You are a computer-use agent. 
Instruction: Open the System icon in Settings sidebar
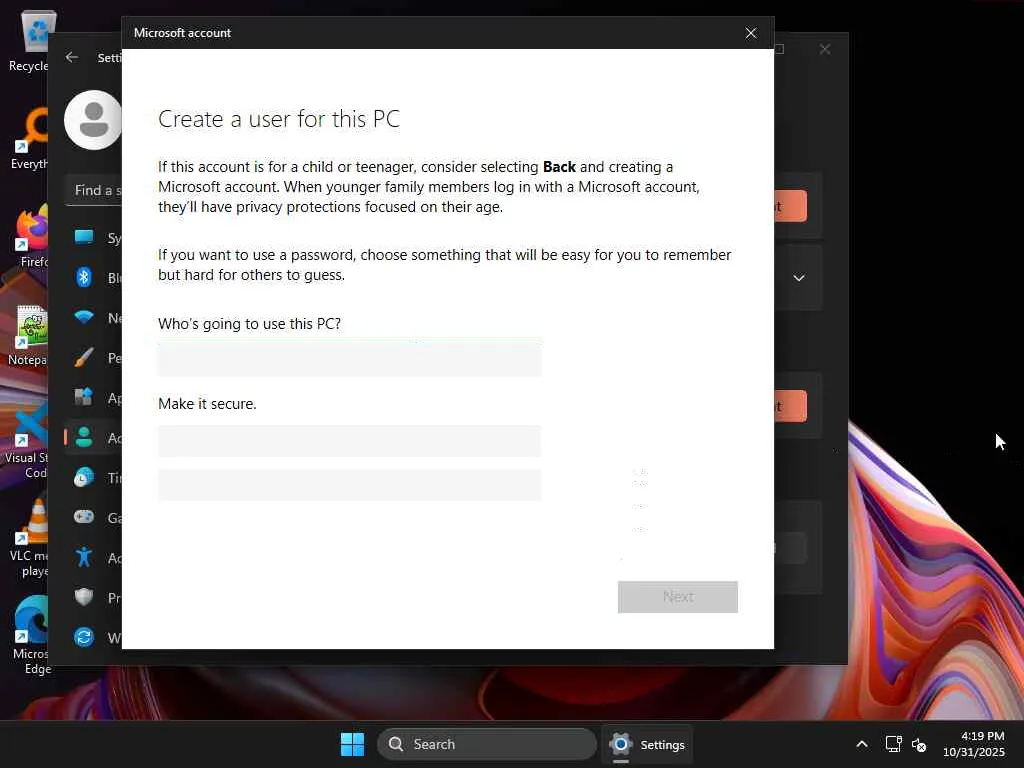(84, 237)
